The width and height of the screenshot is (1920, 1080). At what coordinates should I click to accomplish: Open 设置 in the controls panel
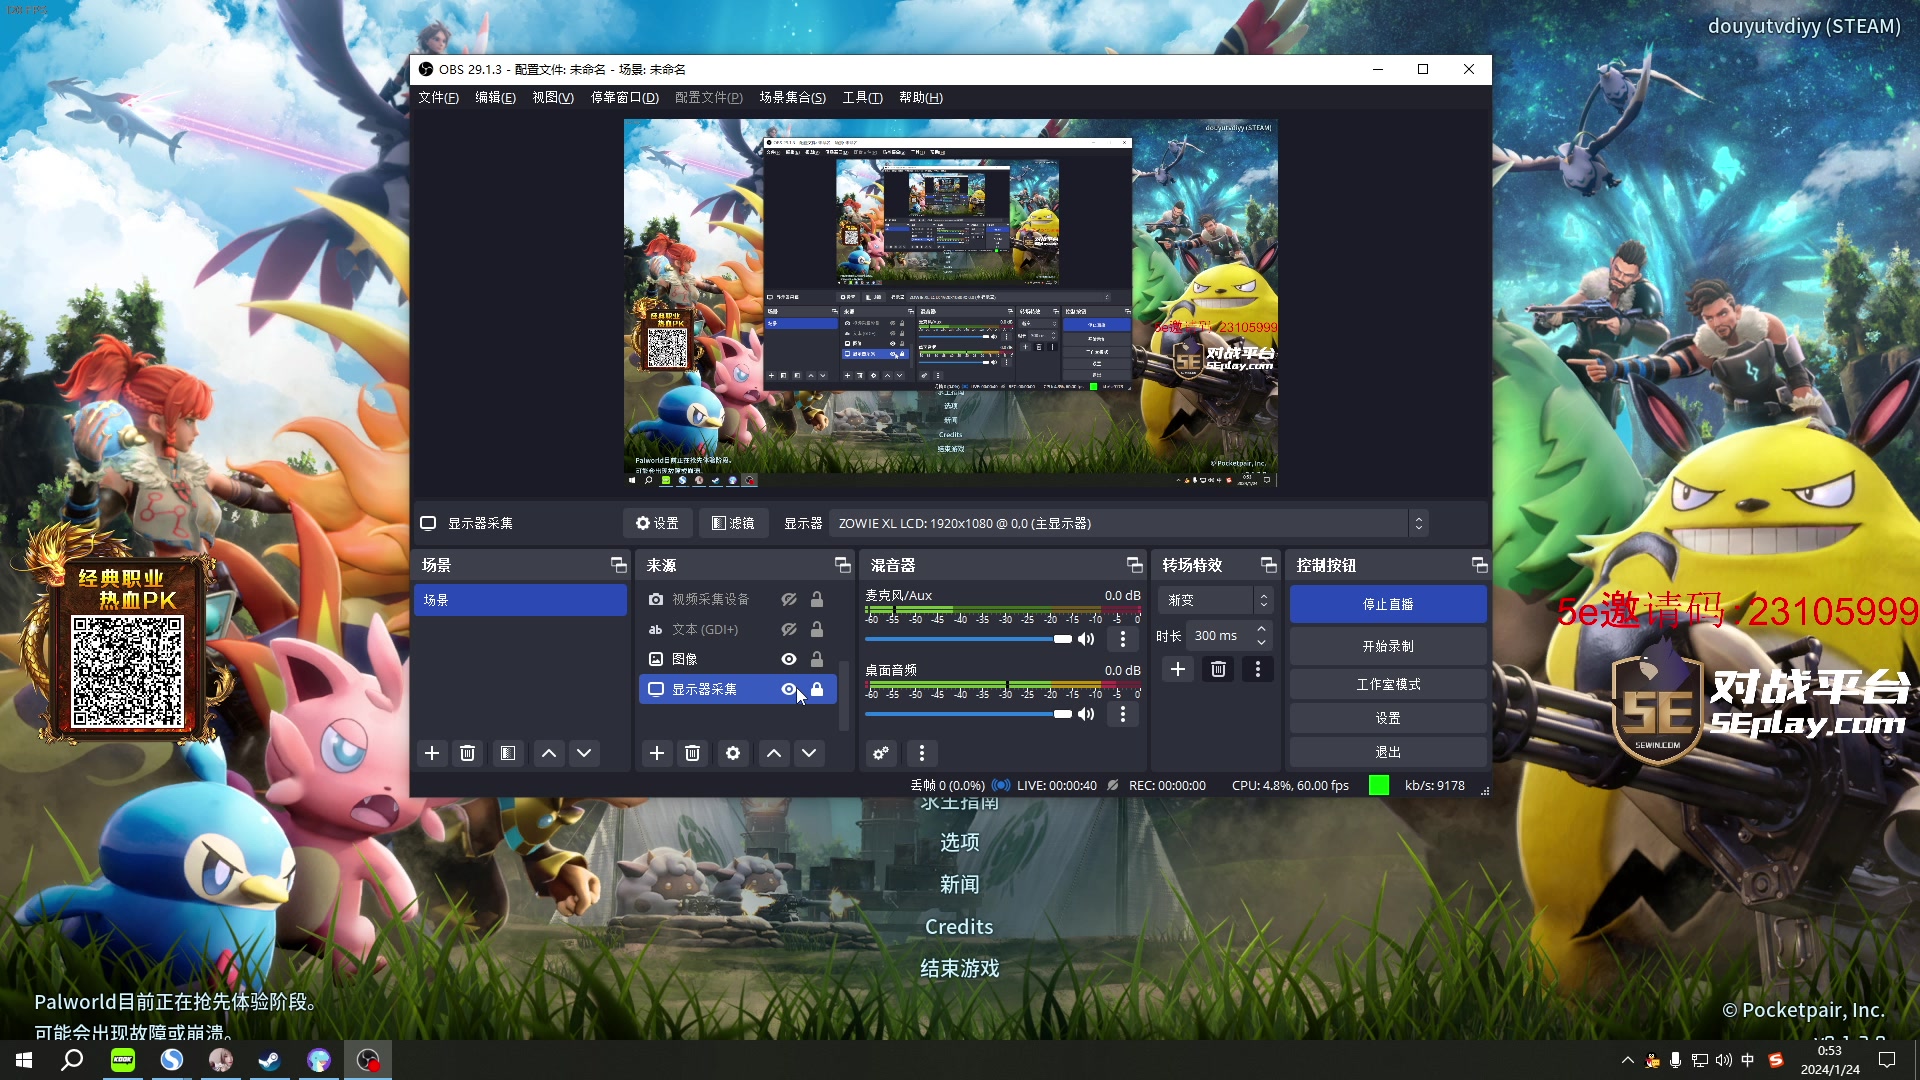[1388, 718]
